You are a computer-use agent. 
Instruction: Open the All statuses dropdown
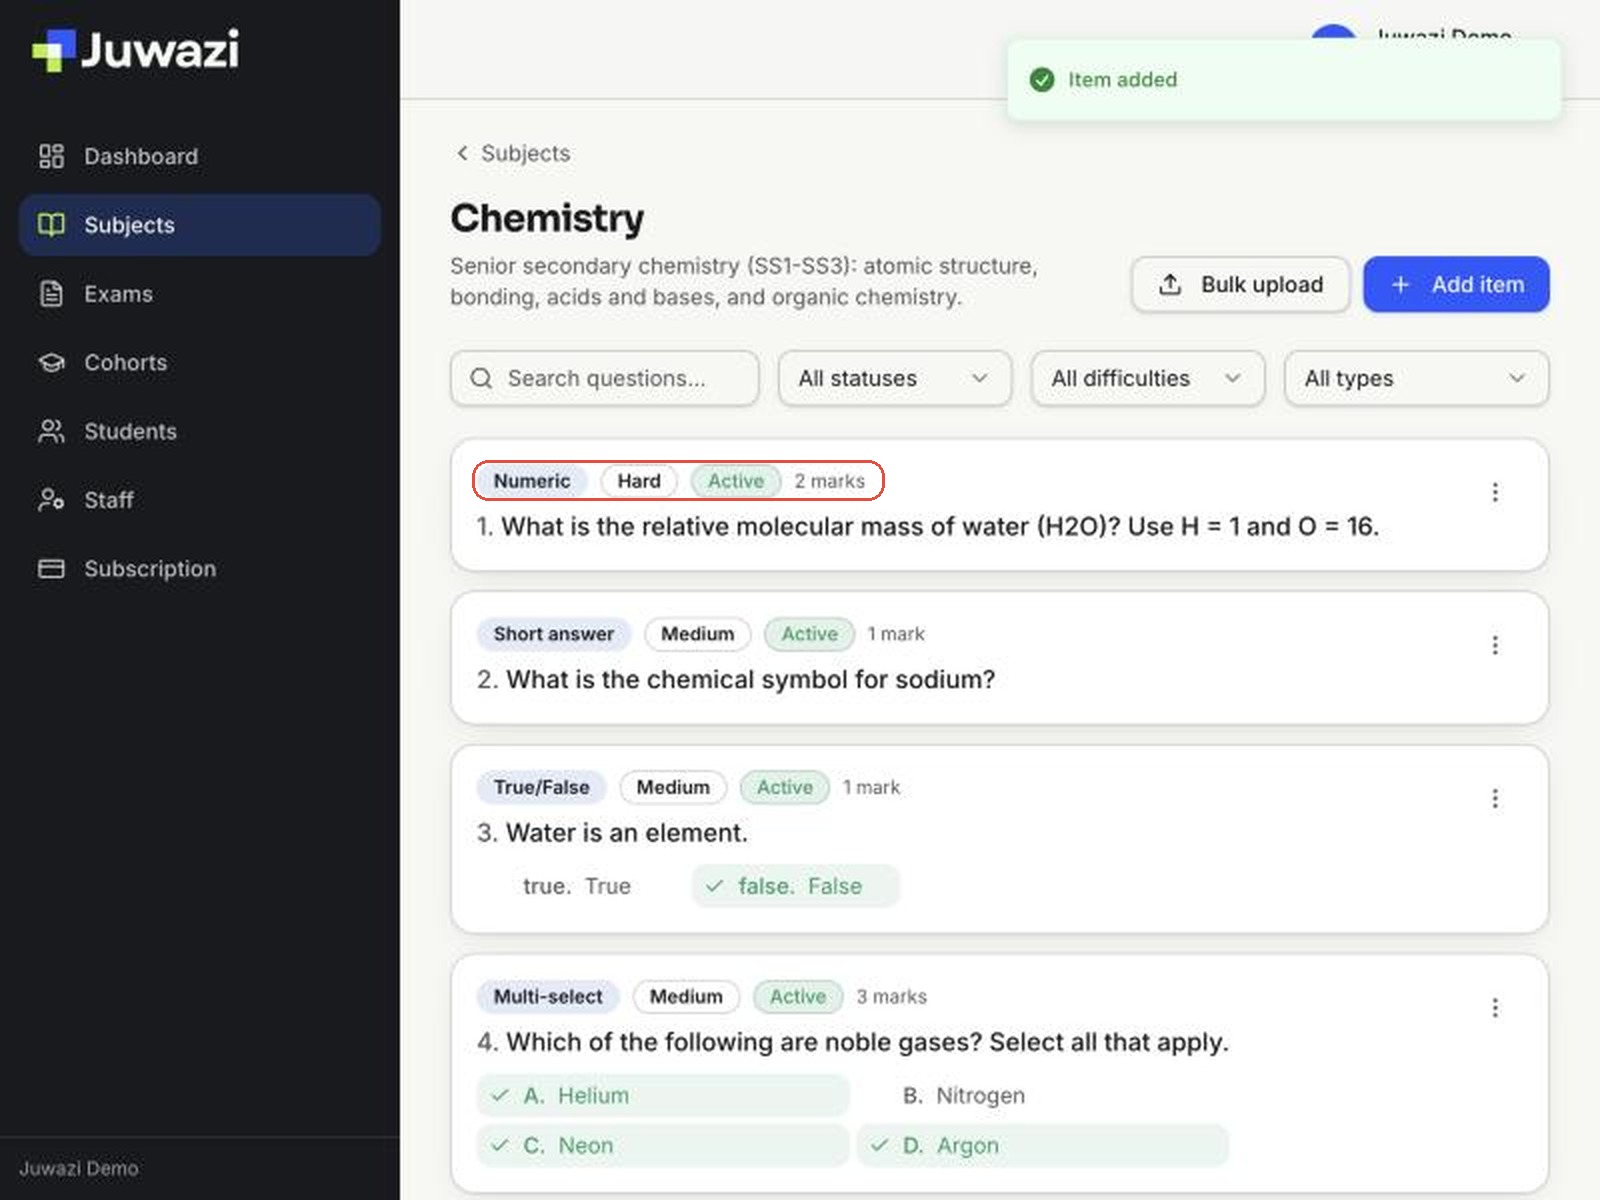[895, 379]
